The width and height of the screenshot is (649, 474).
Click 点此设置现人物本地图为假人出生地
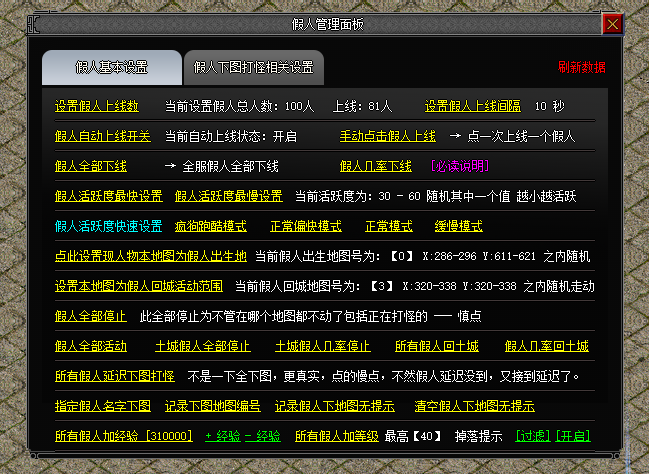(151, 256)
